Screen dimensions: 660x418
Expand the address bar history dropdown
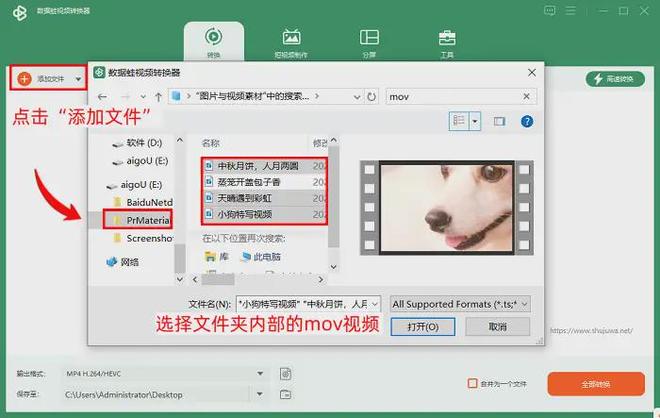coord(357,97)
